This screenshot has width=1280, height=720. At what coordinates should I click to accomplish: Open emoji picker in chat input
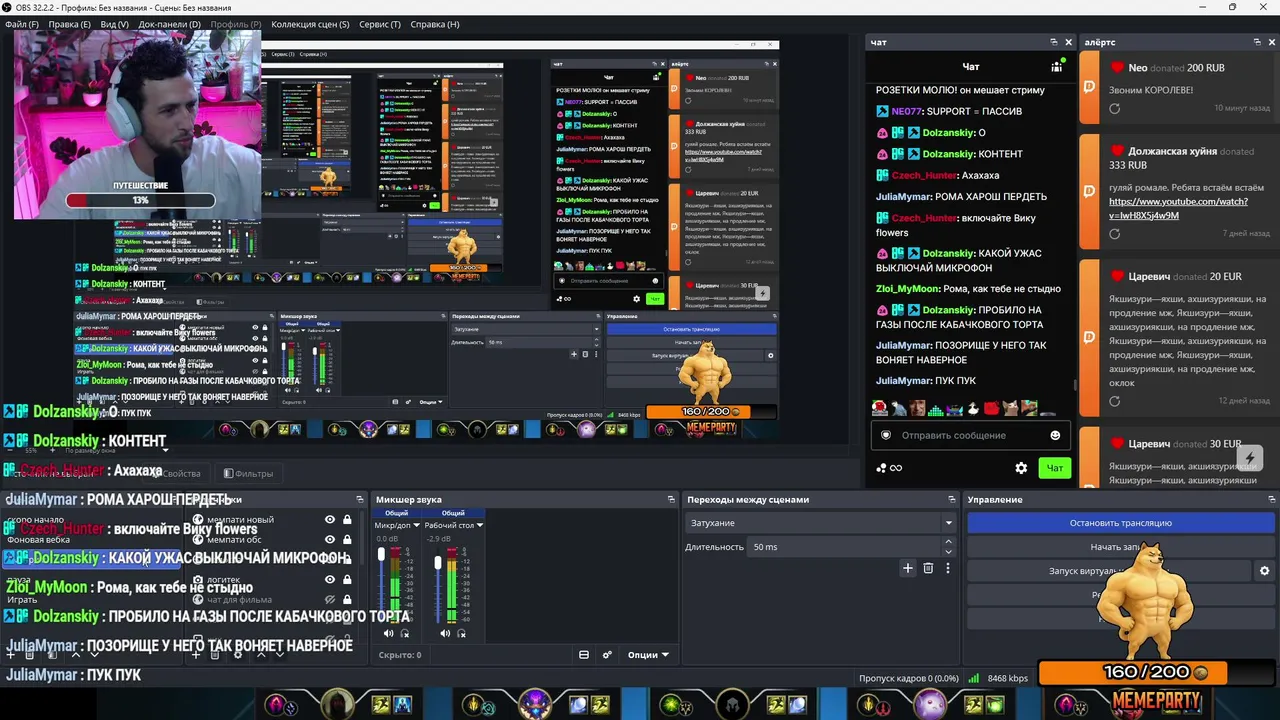[1055, 435]
